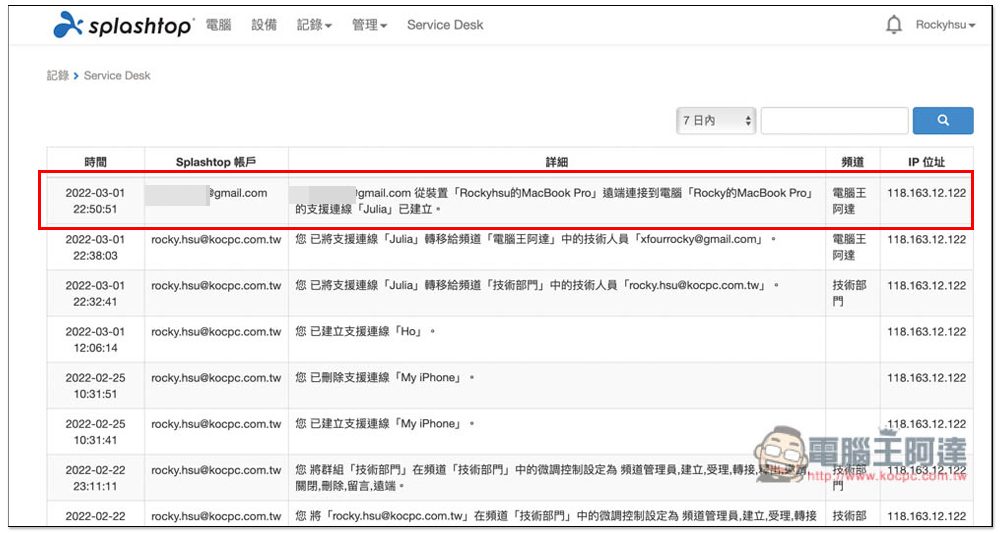The image size is (1000, 533).
Task: Select Service Desk in top navigation
Action: point(444,25)
